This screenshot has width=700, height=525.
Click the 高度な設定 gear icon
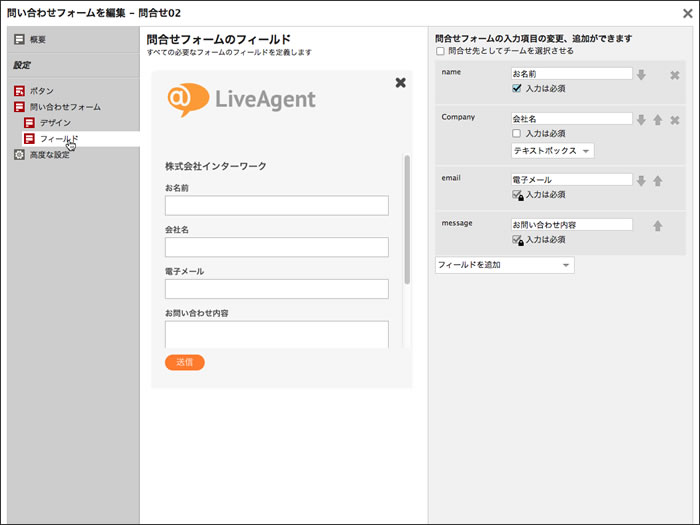pos(19,155)
